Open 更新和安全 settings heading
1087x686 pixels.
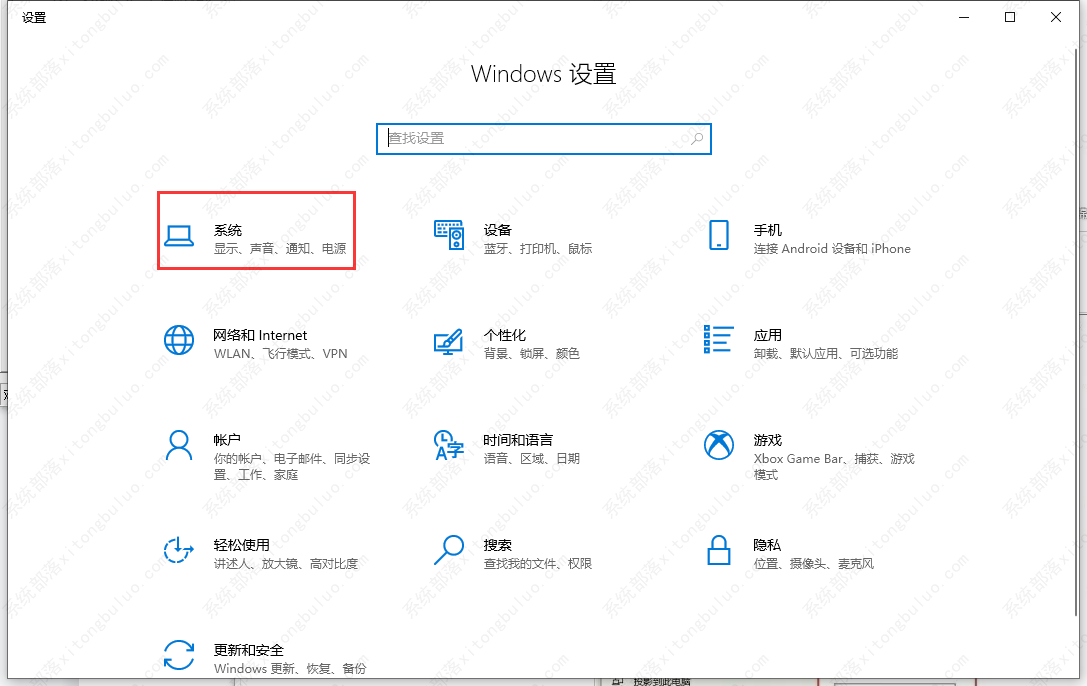pyautogui.click(x=248, y=650)
